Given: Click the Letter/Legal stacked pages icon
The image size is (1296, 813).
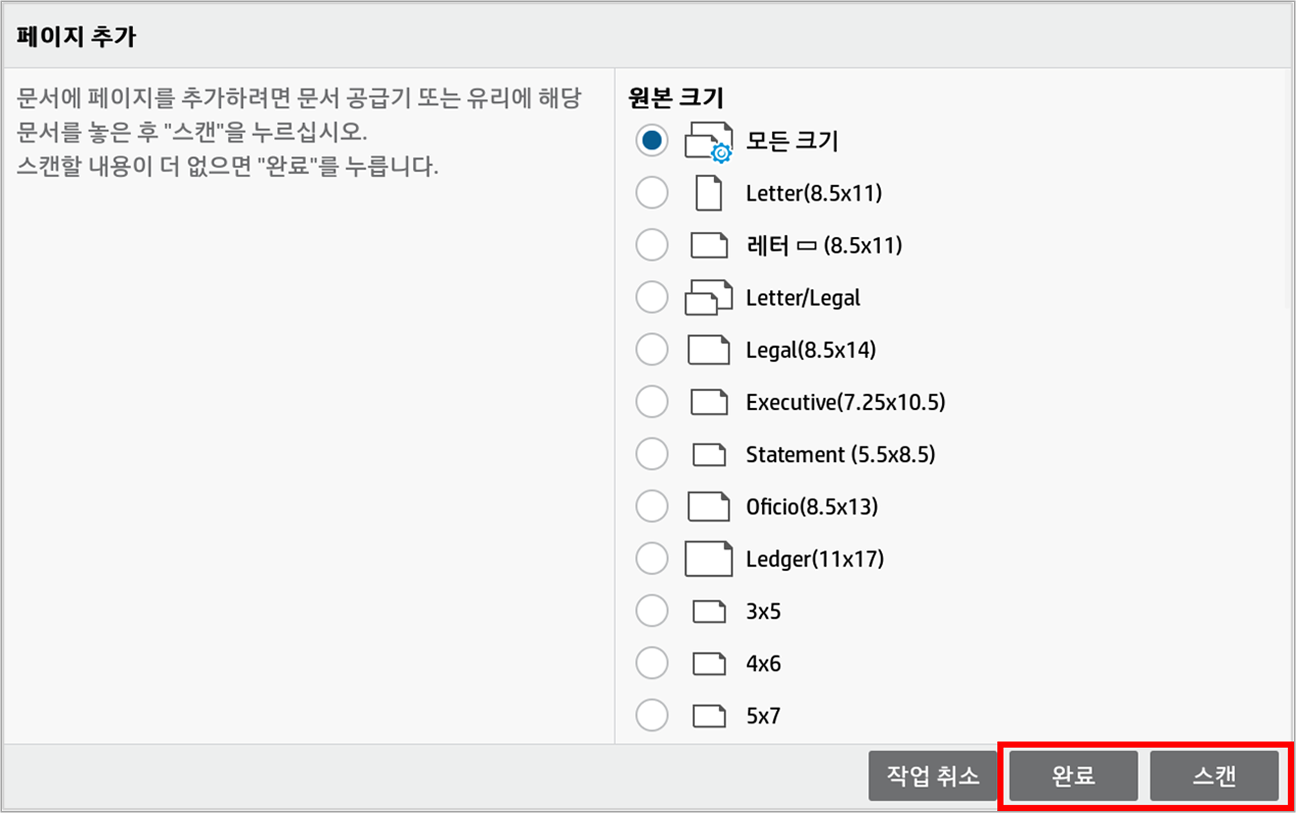Looking at the screenshot, I should [708, 298].
